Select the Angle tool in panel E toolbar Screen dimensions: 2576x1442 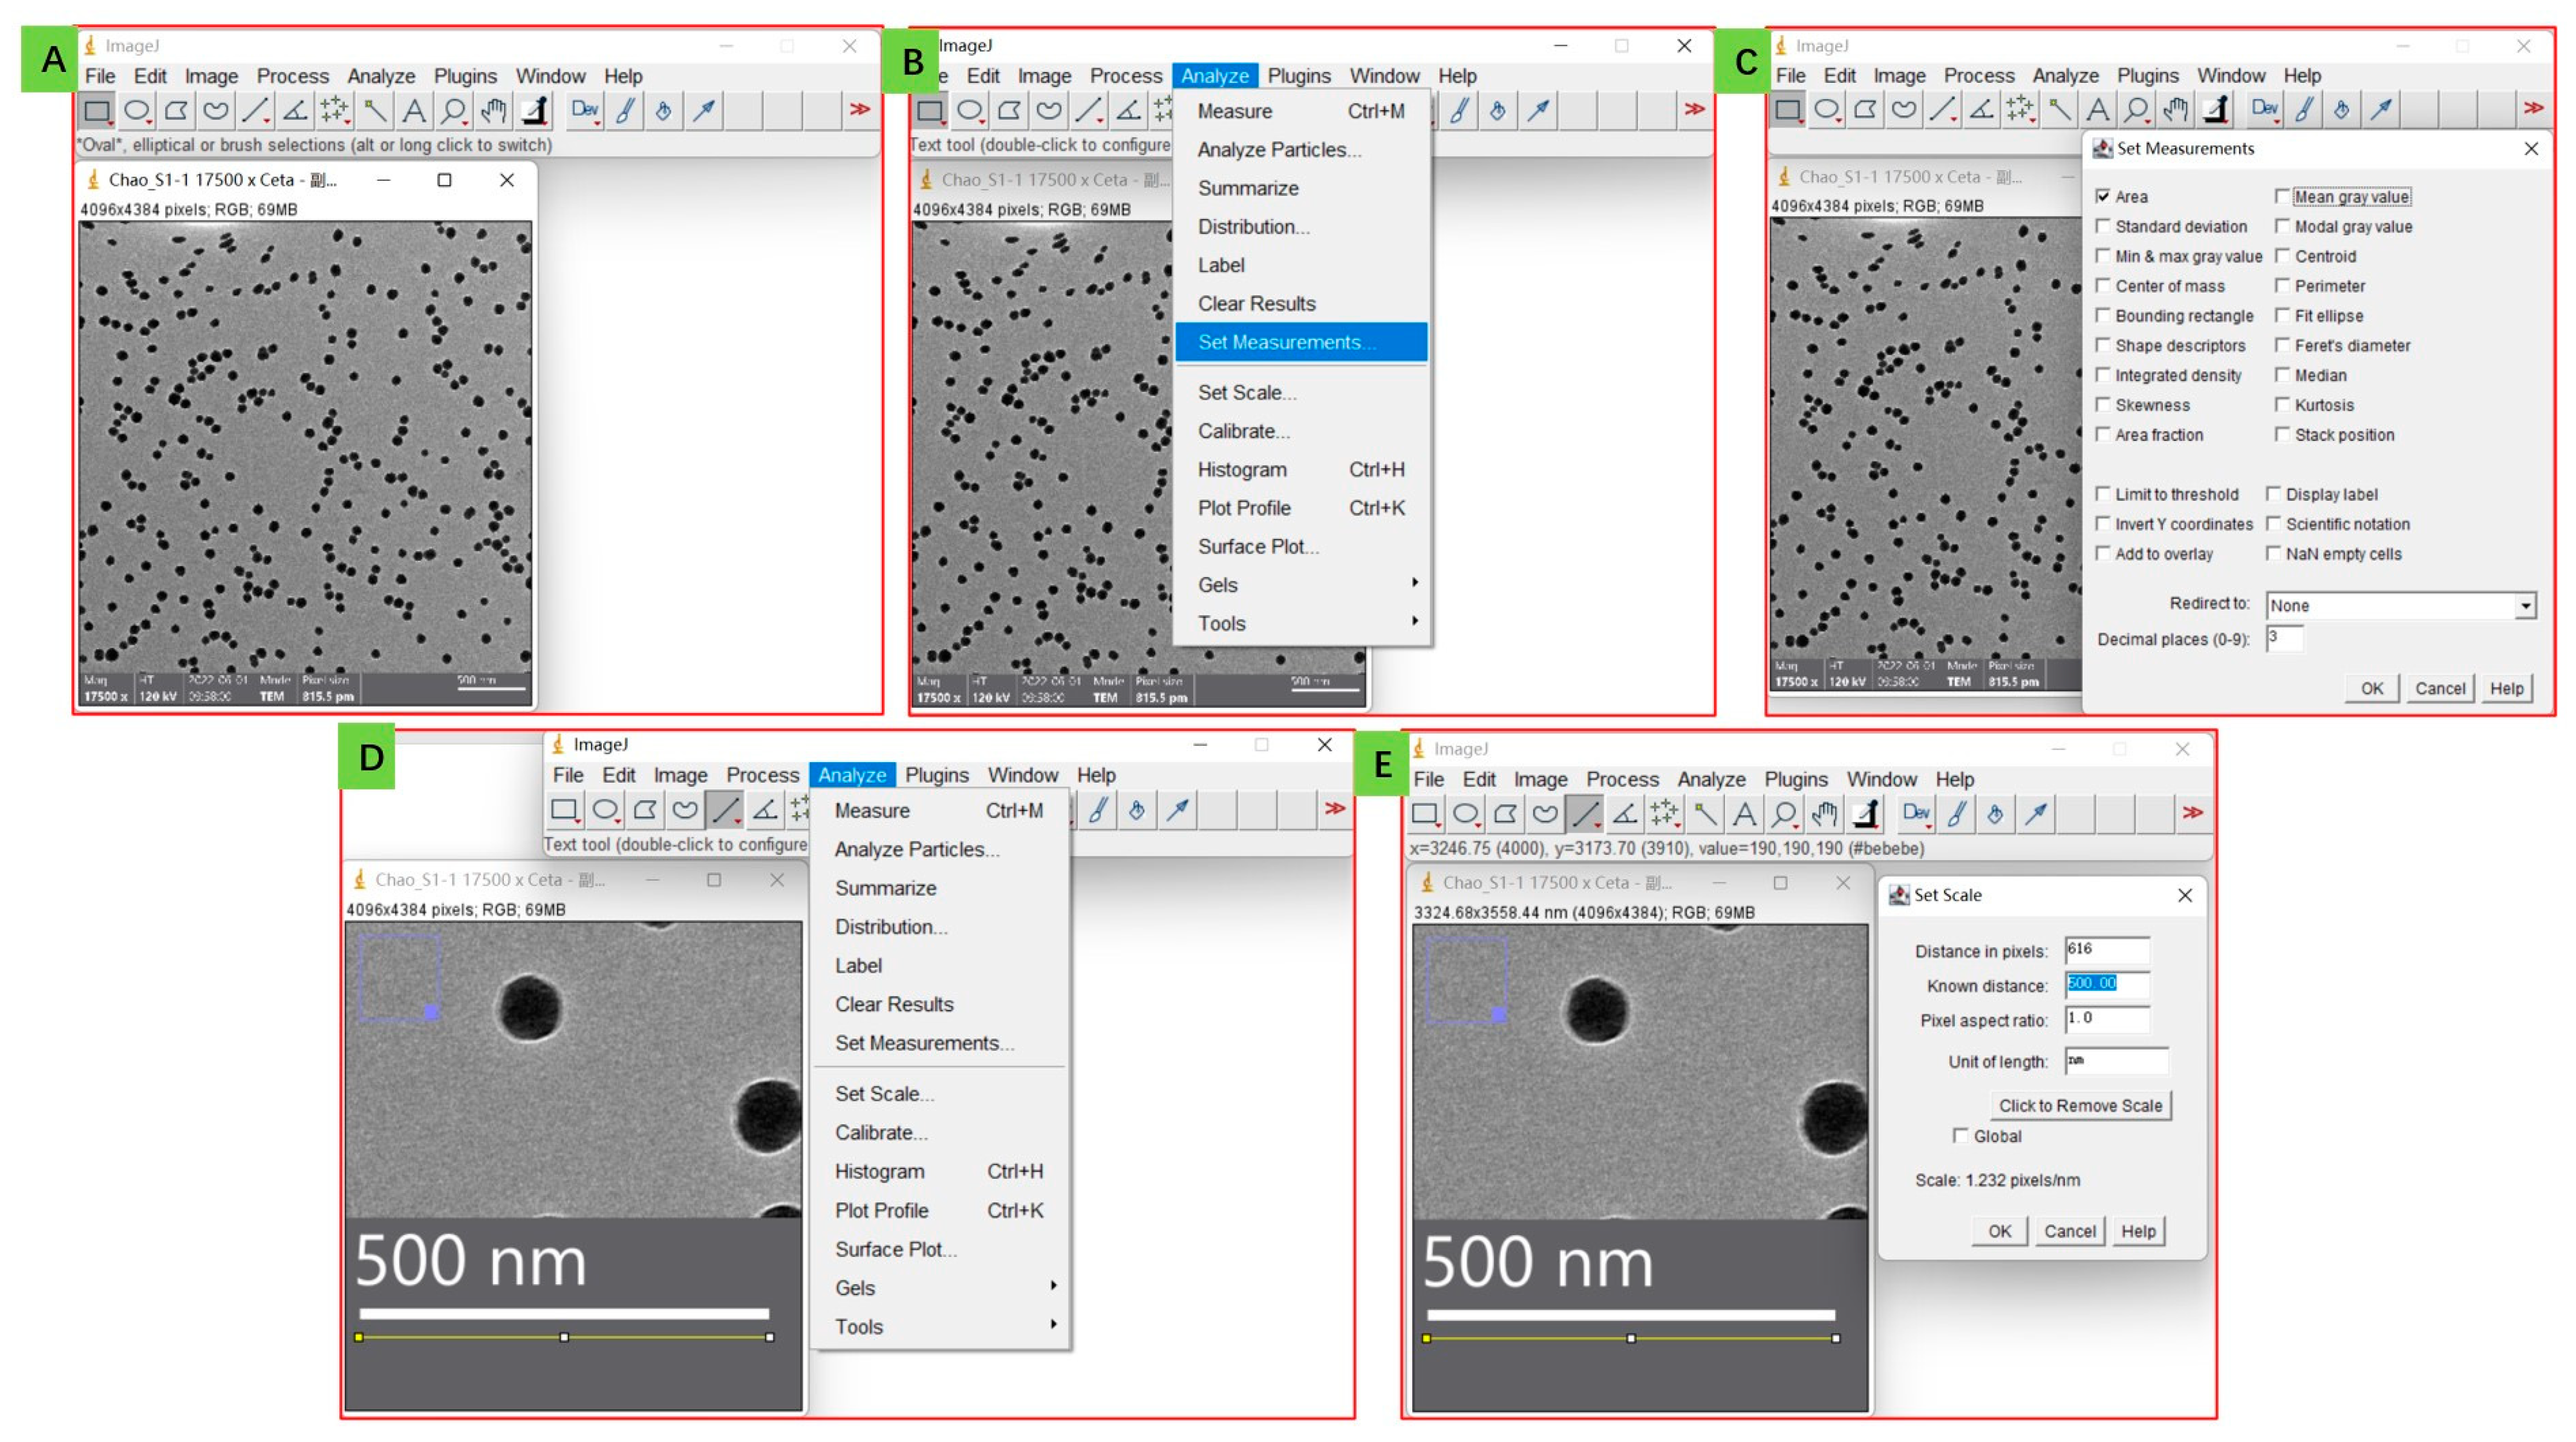click(x=1625, y=814)
